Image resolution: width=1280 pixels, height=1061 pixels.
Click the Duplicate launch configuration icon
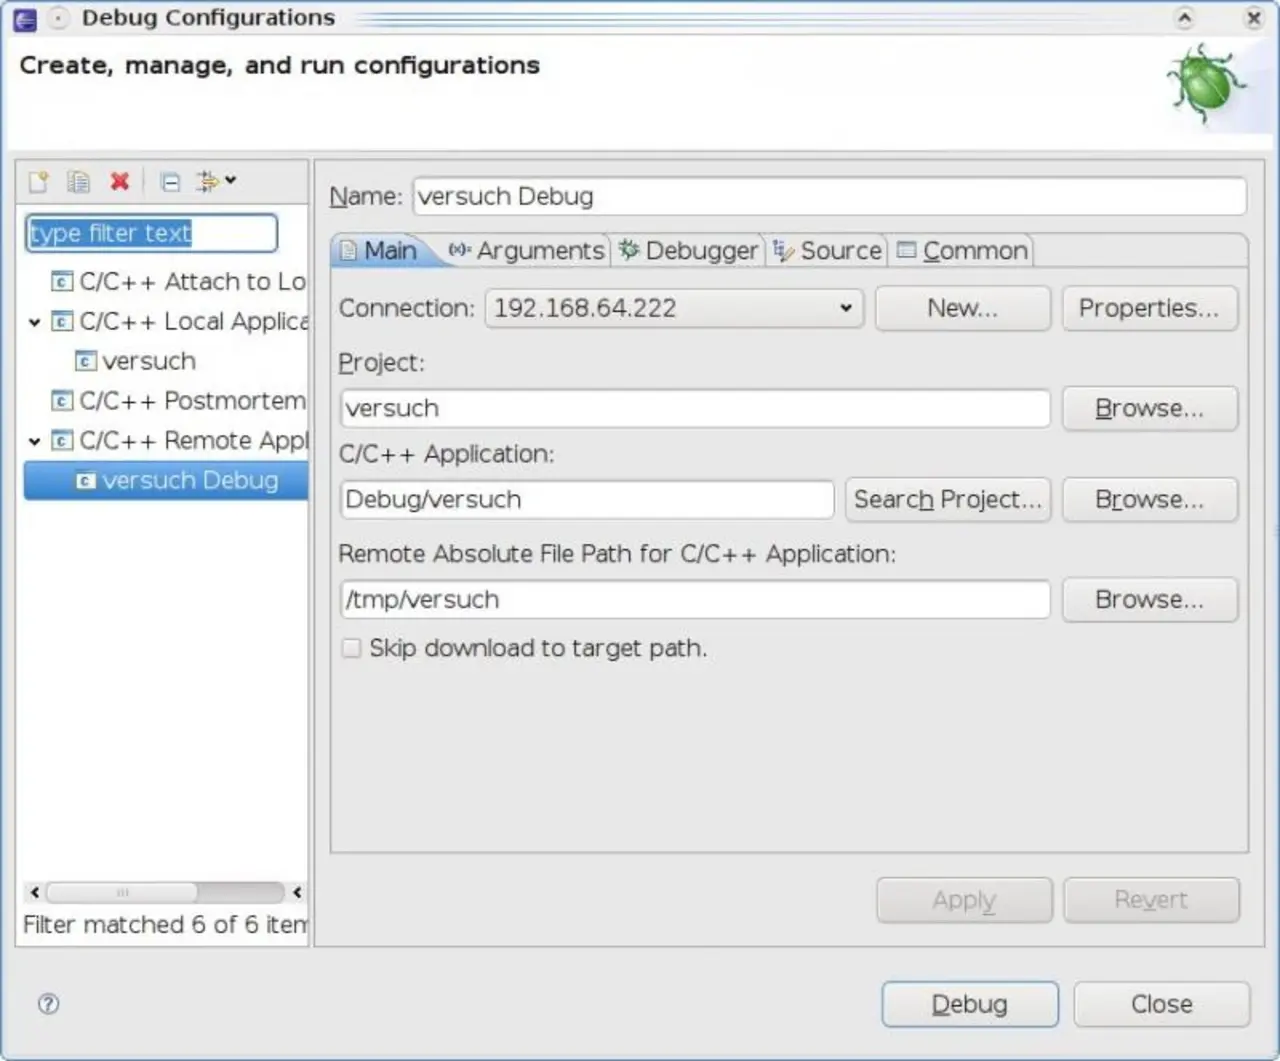click(x=78, y=181)
